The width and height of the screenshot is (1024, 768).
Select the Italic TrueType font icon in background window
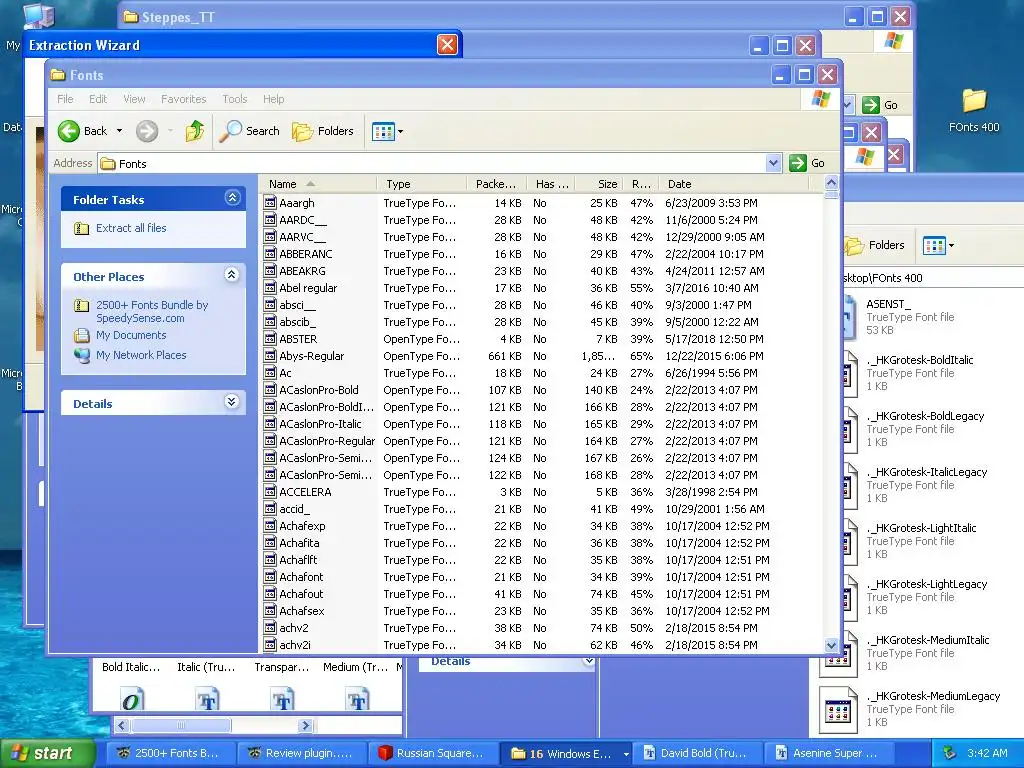(x=208, y=699)
